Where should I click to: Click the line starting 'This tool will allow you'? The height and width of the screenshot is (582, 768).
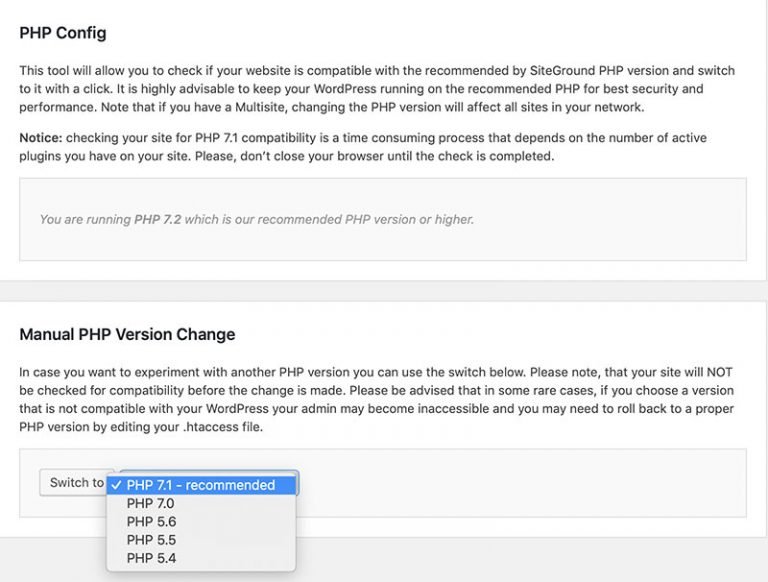coord(377,71)
